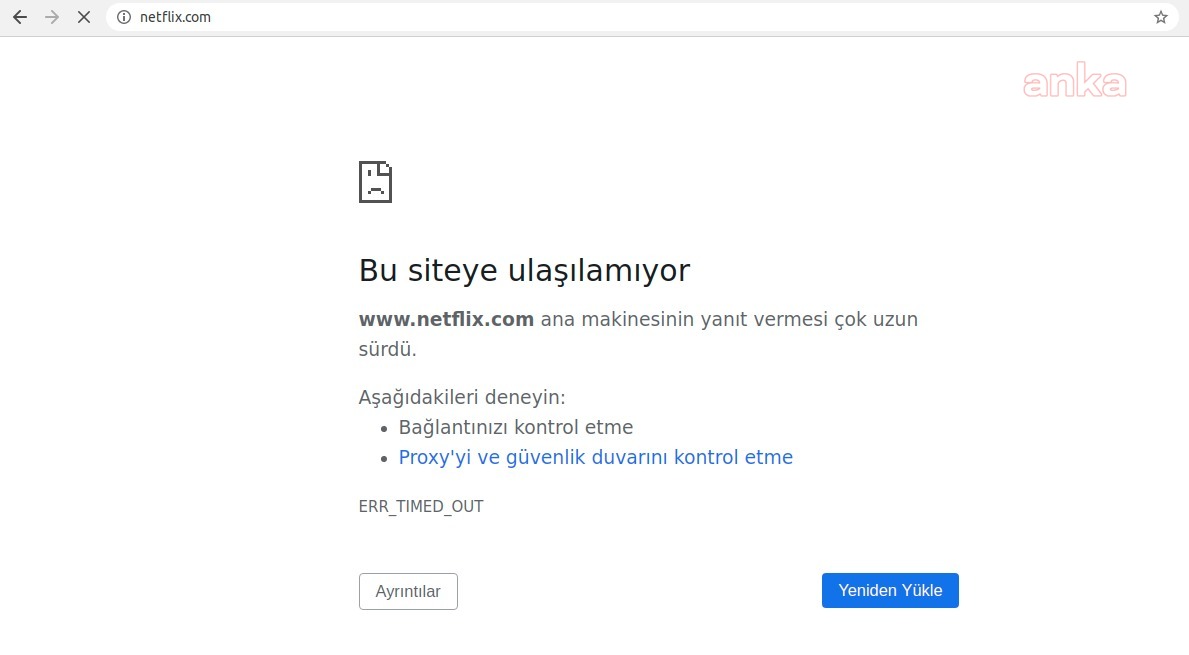This screenshot has height=655, width=1189.
Task: Click the heading Bu siteye ulaşılamıyor
Action: (x=524, y=270)
